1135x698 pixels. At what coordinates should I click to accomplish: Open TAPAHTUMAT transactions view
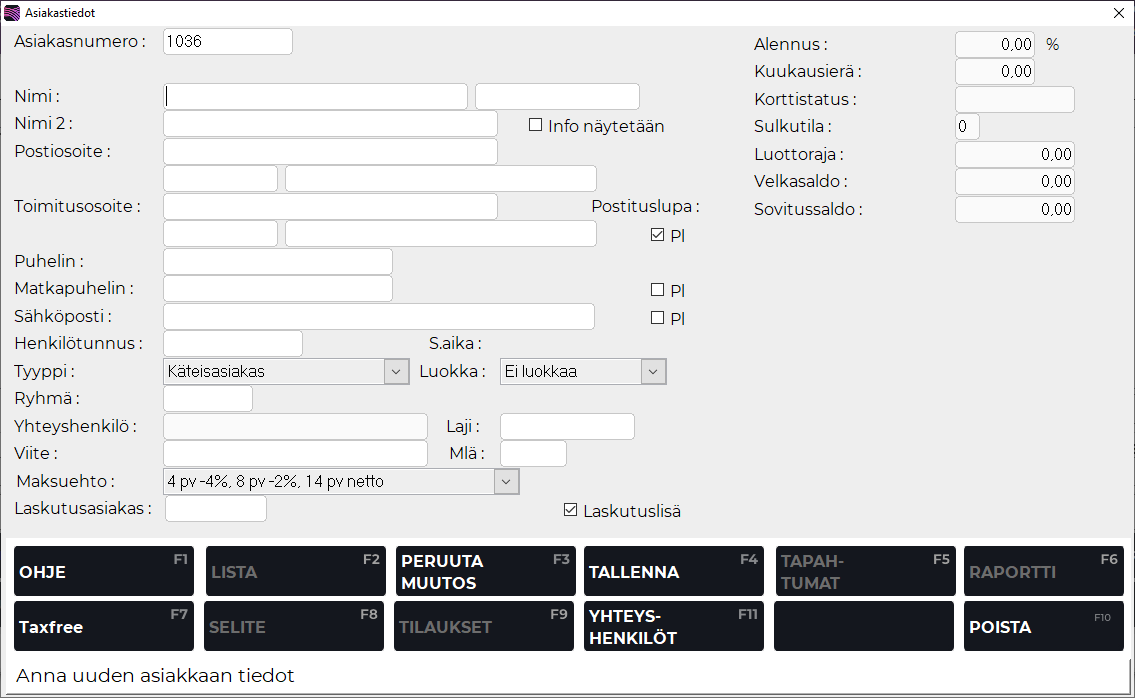863,571
